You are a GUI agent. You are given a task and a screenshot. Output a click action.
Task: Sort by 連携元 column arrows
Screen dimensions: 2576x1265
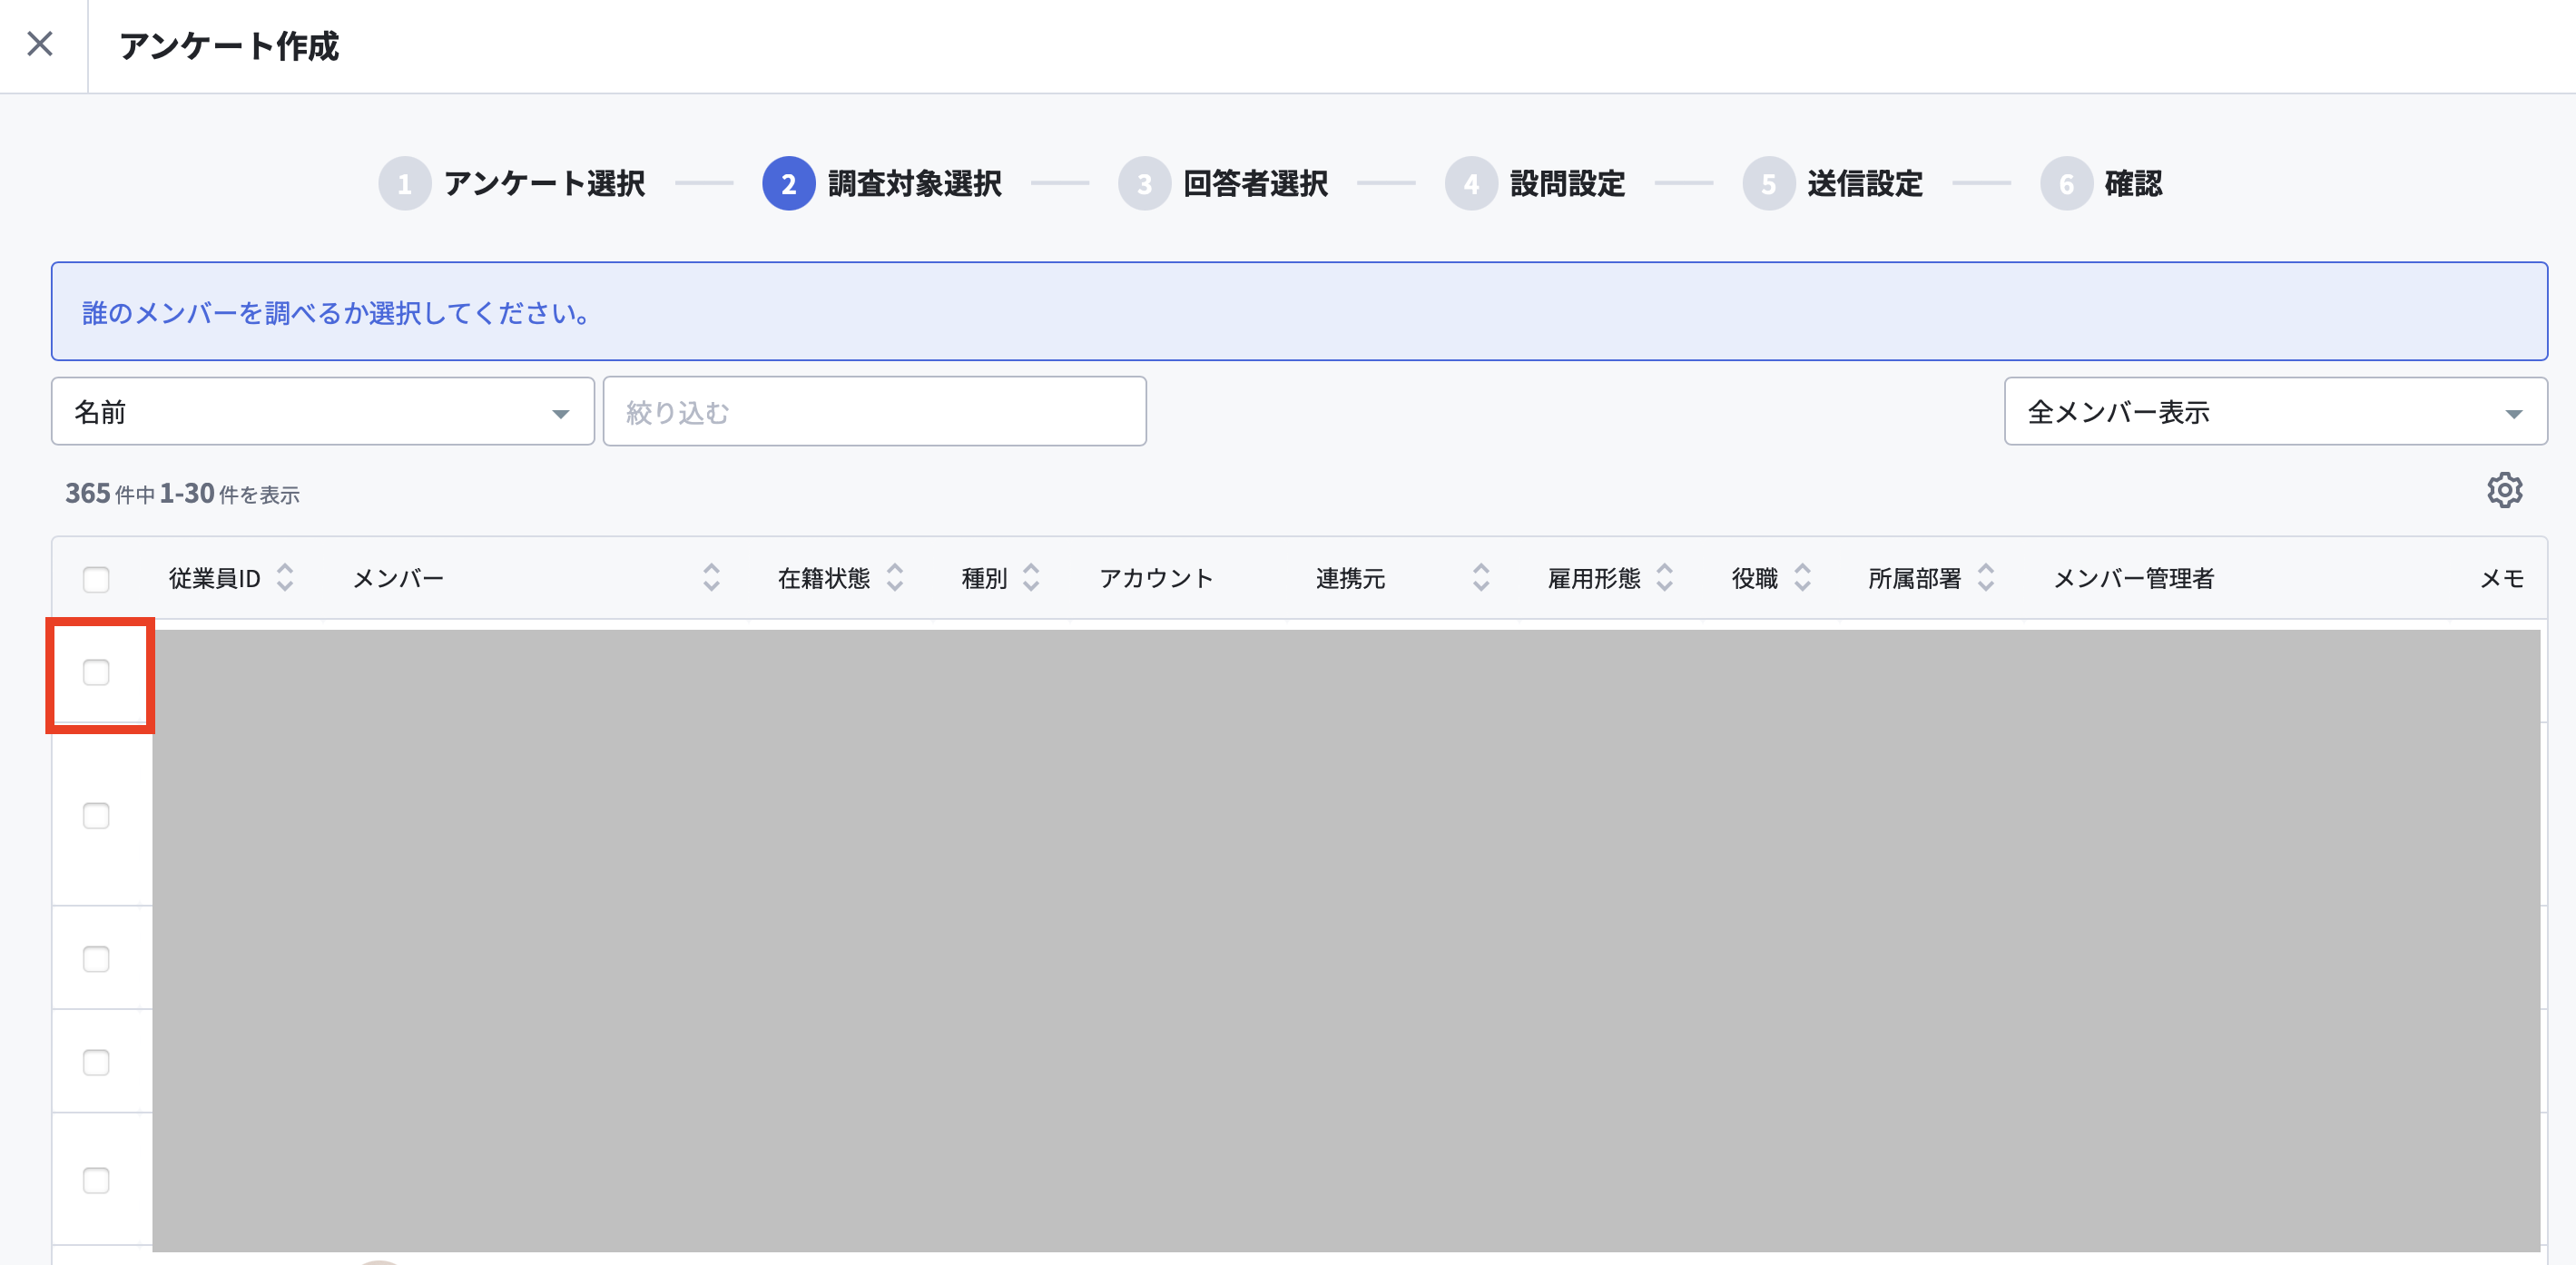[1481, 577]
